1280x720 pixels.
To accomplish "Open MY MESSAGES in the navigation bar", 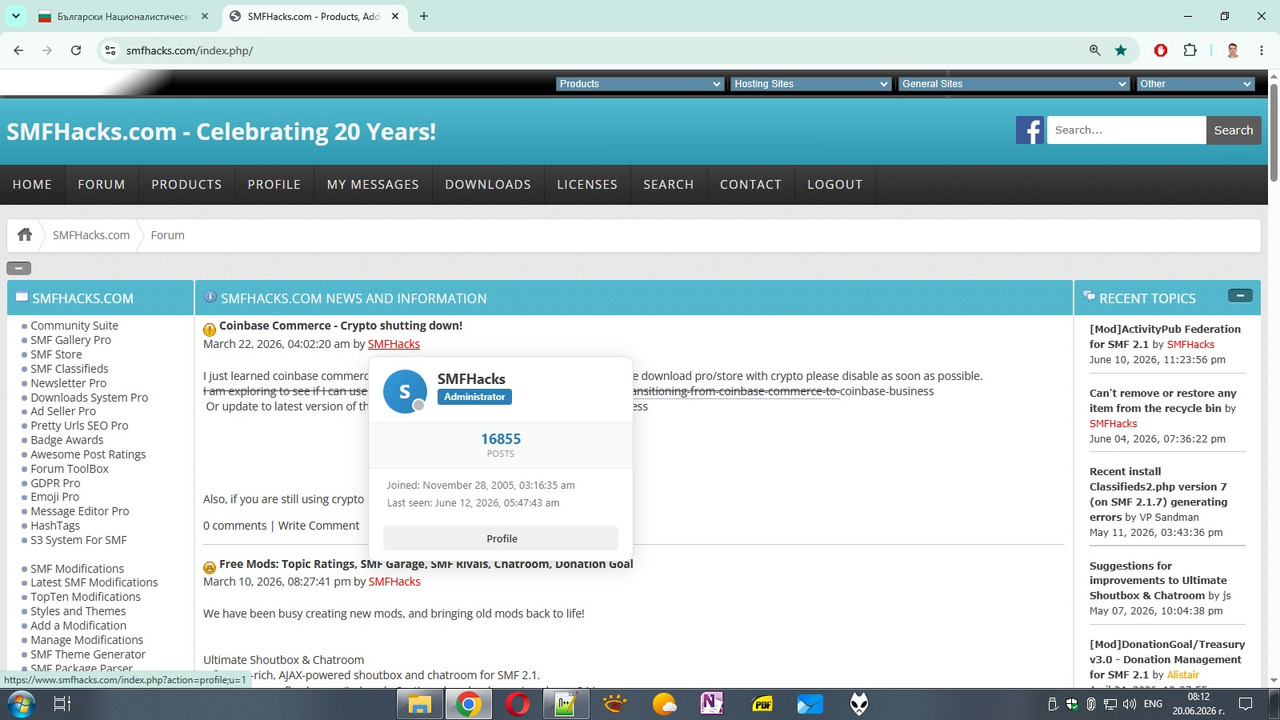I will (x=373, y=184).
